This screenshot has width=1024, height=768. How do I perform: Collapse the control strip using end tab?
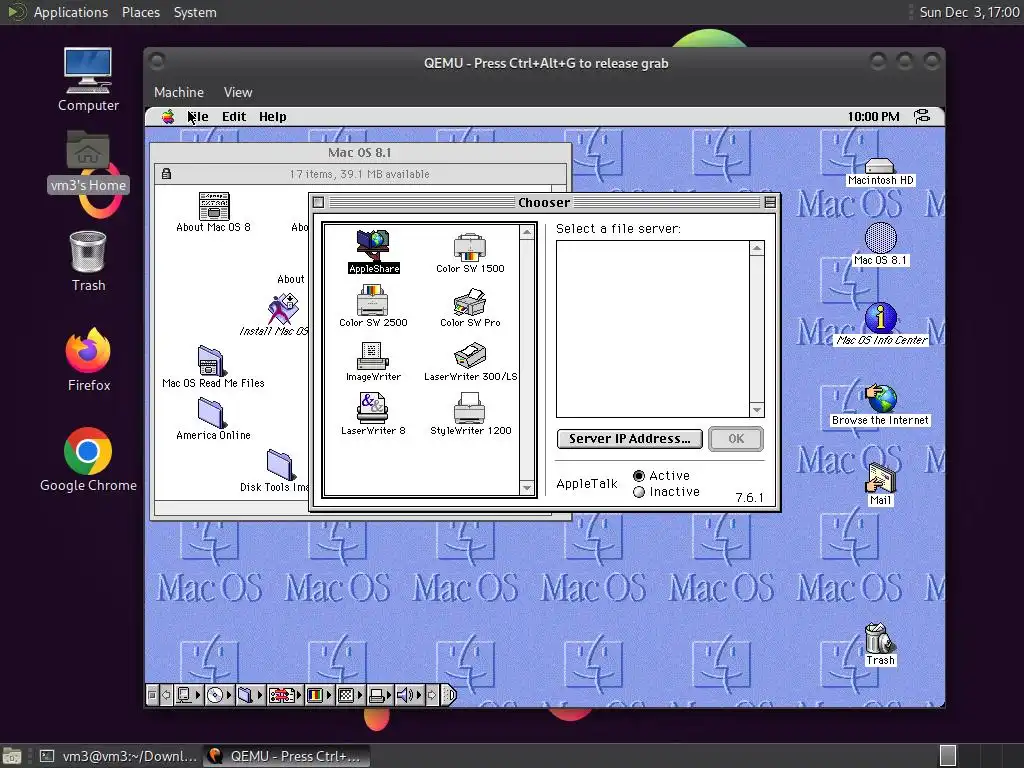pyautogui.click(x=449, y=695)
